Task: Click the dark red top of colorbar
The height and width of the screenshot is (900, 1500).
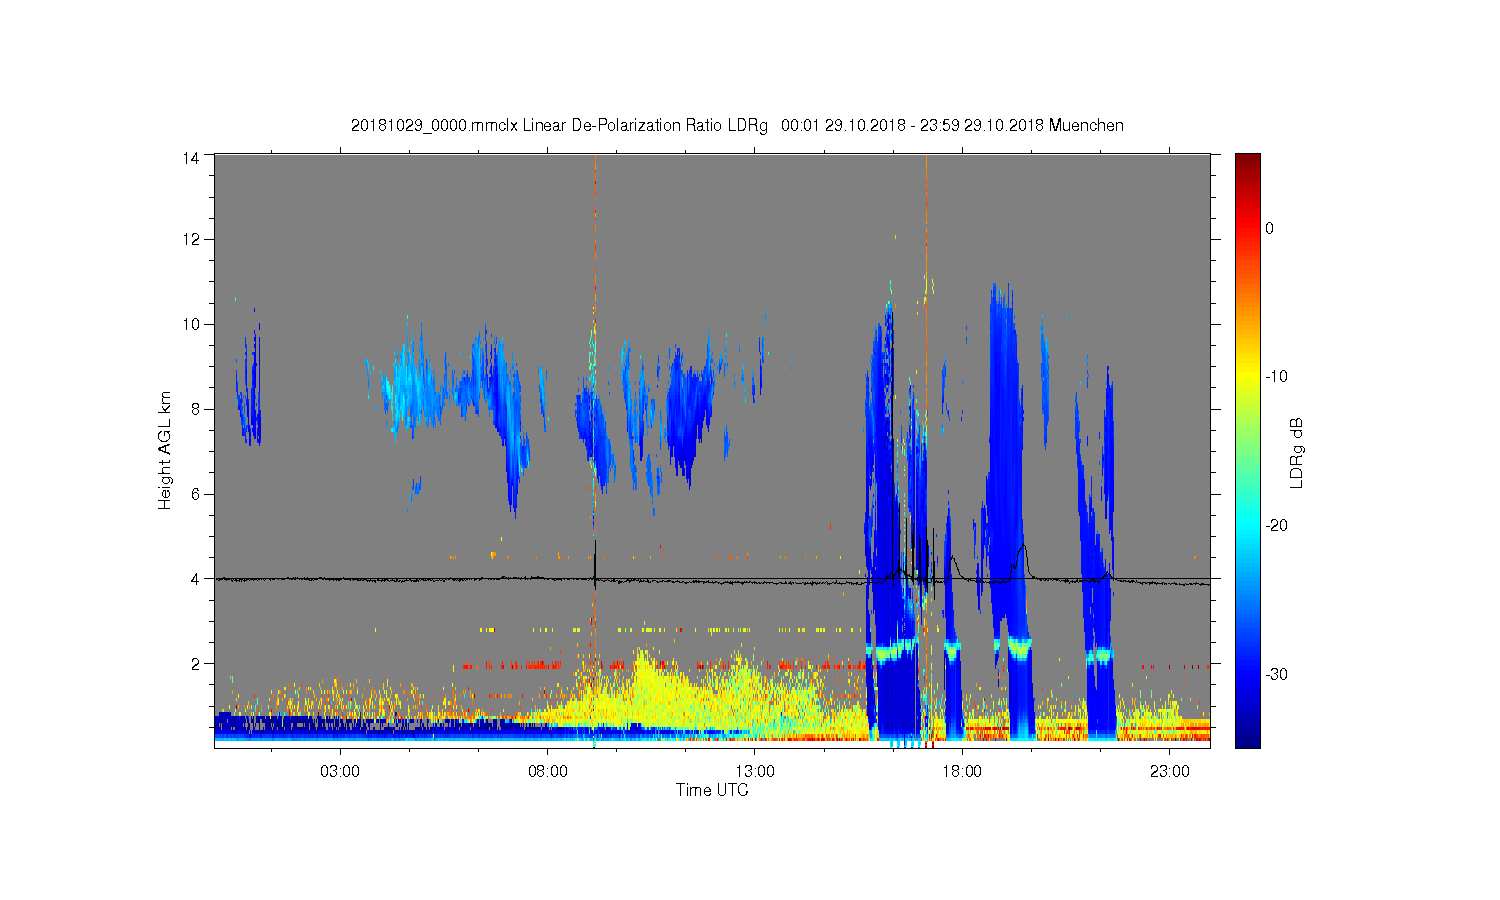Action: tap(1248, 162)
